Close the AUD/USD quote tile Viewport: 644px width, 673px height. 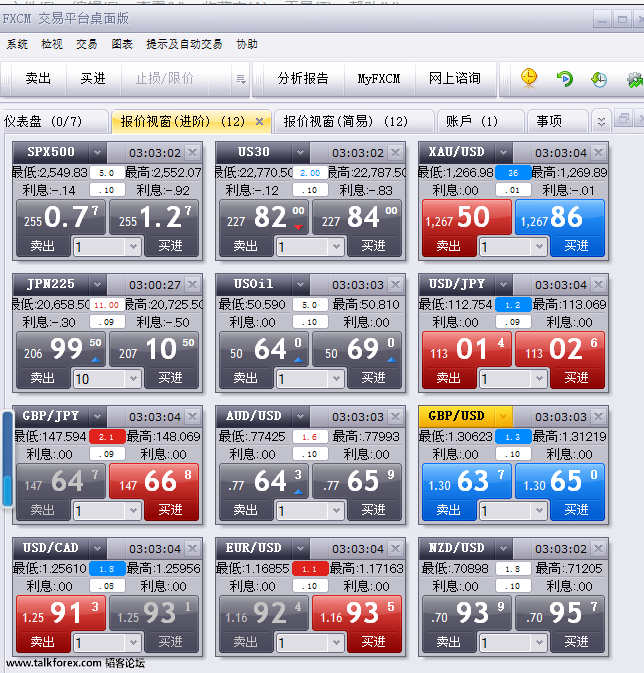click(x=395, y=416)
